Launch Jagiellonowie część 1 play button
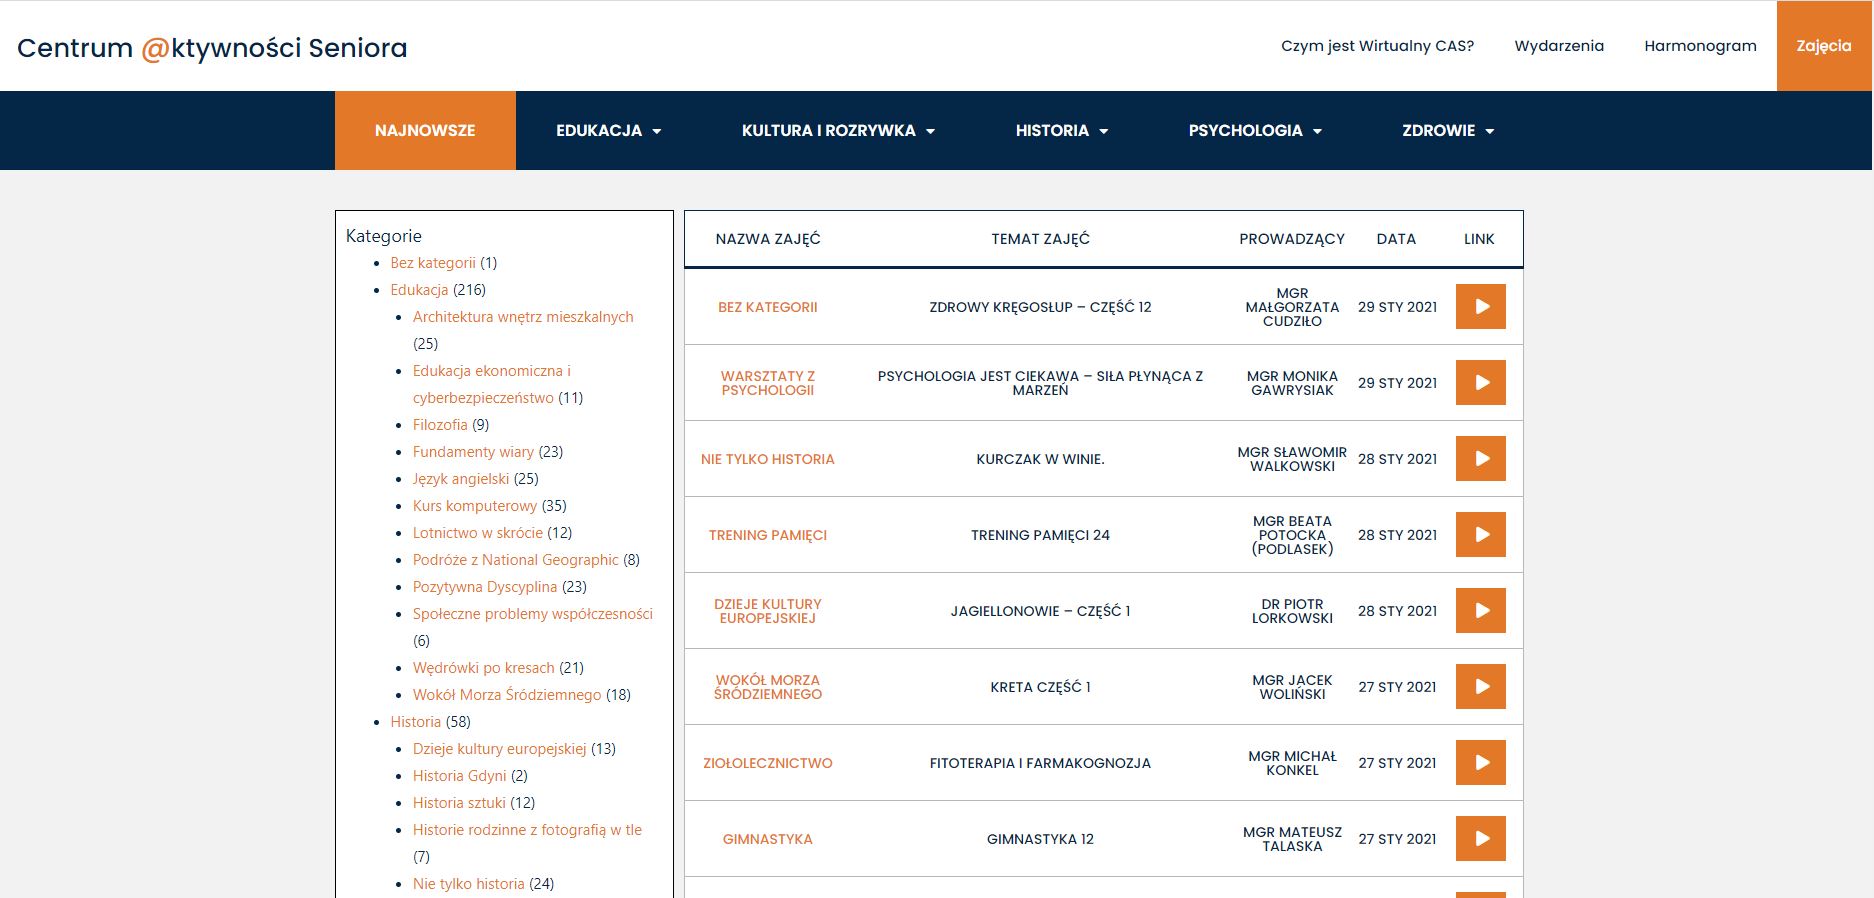This screenshot has height=898, width=1874. (x=1480, y=611)
